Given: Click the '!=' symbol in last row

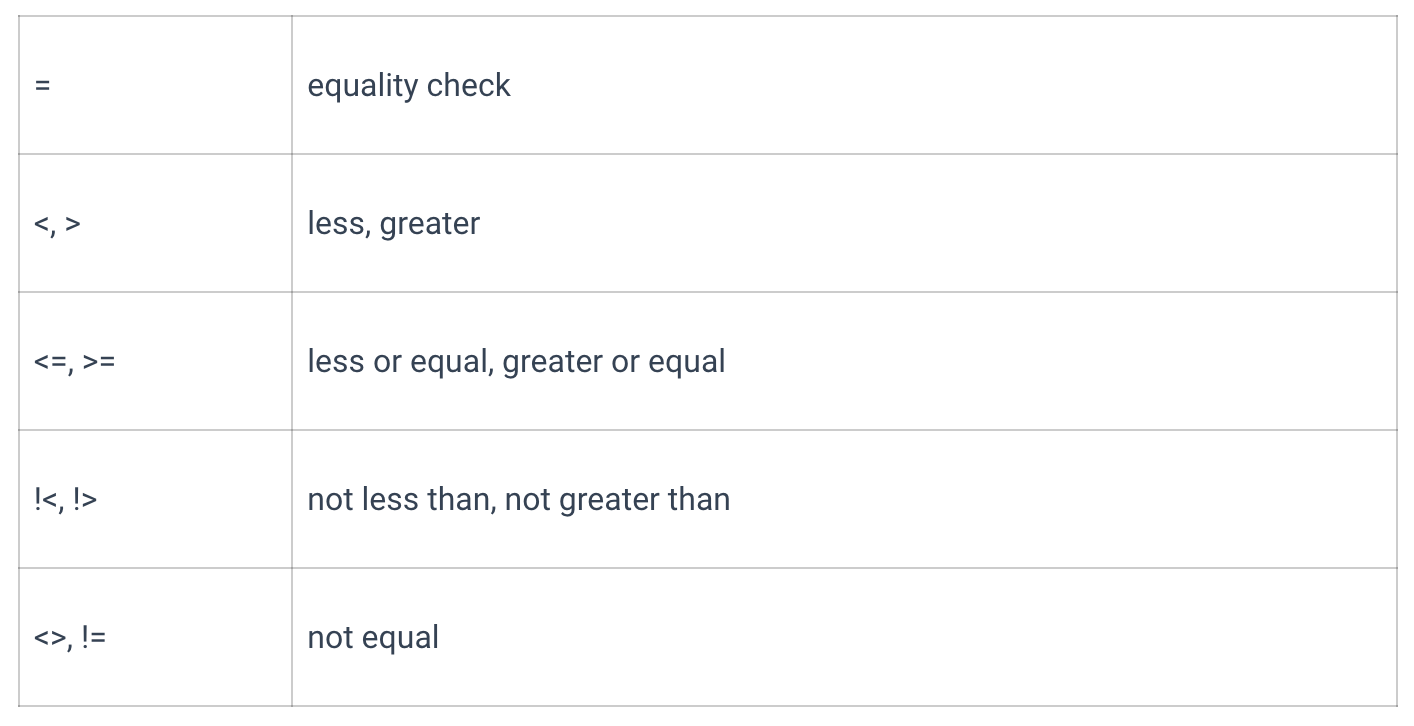Looking at the screenshot, I should 94,637.
